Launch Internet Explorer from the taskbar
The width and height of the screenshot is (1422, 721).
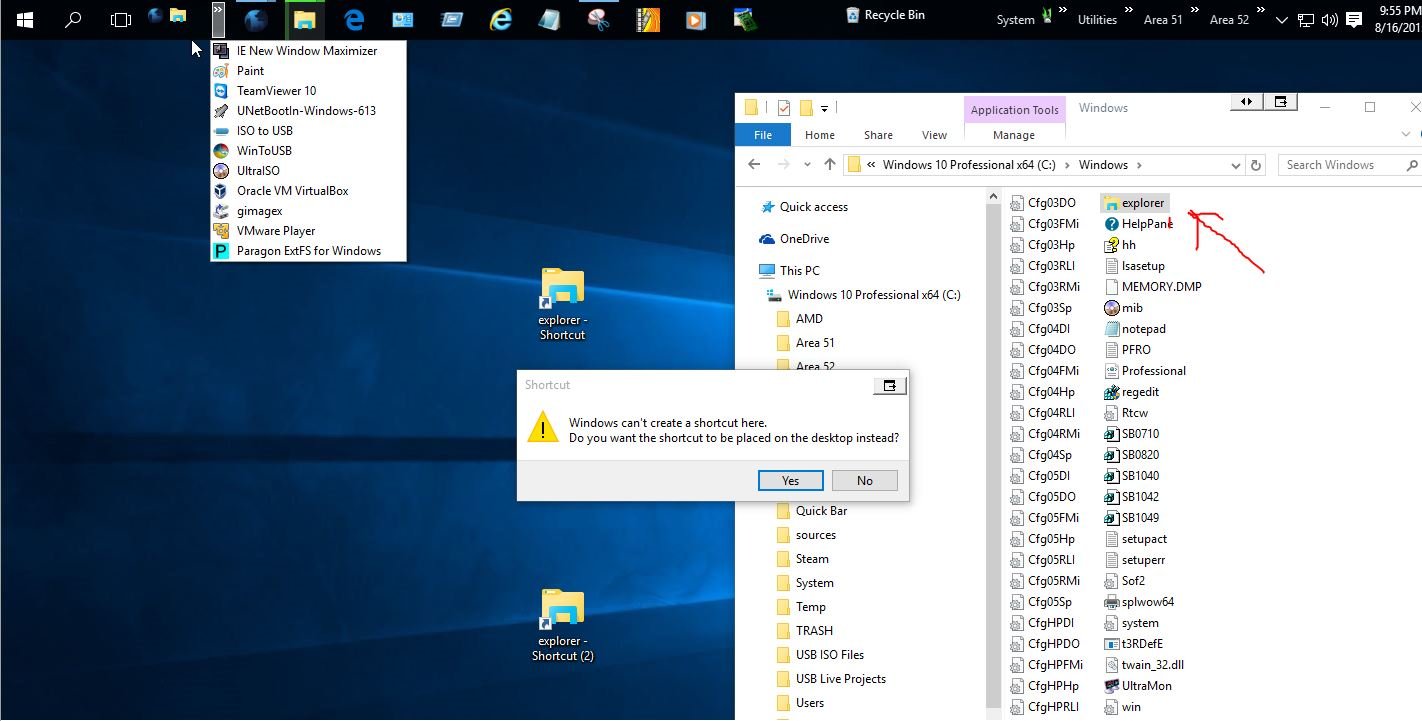click(500, 19)
